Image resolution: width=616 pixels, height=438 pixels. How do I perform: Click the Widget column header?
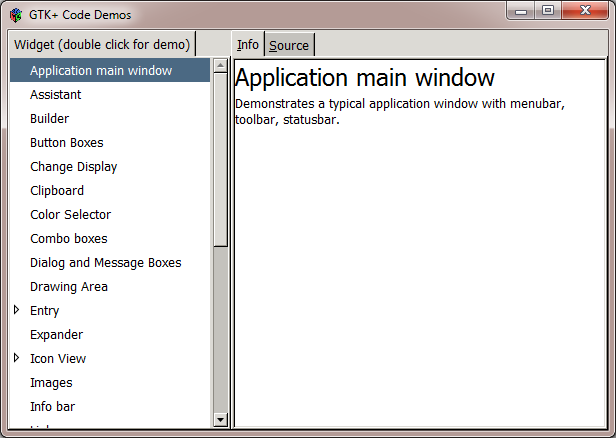click(102, 45)
